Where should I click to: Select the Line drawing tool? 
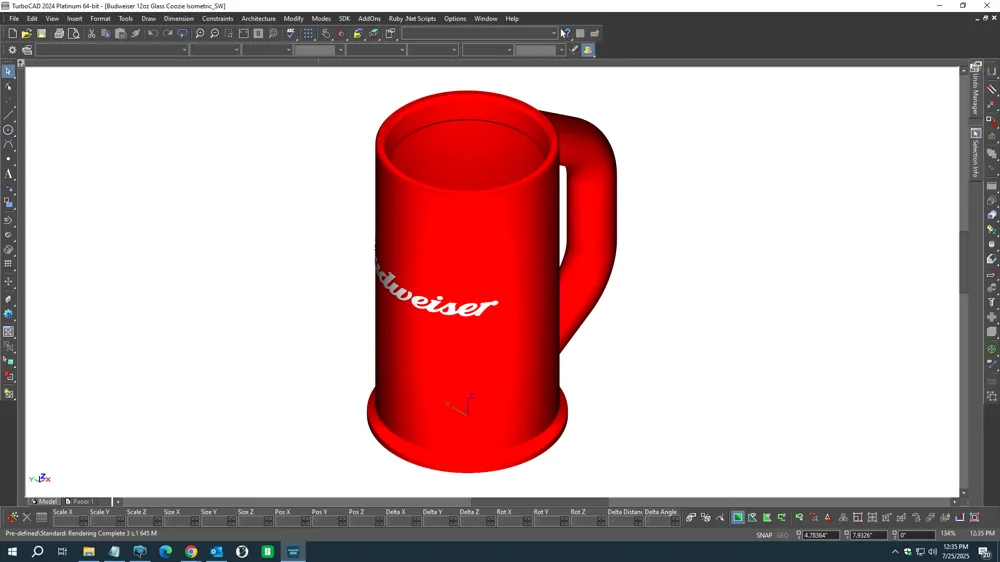8,115
